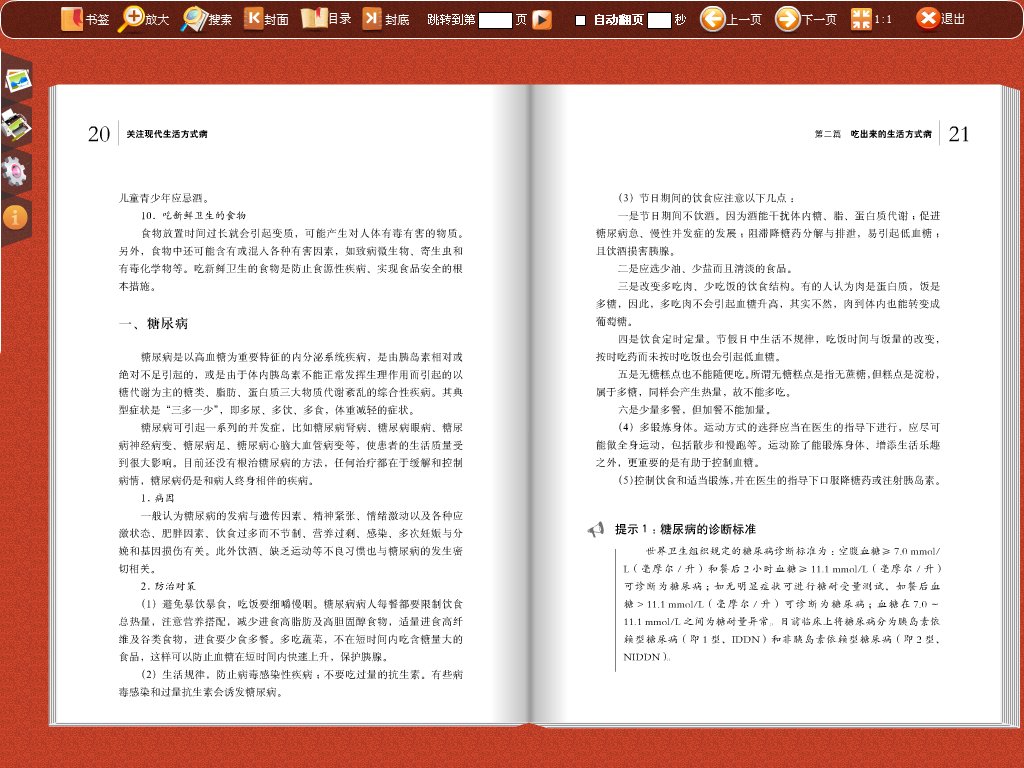Jump to the 封底 back cover

386,19
